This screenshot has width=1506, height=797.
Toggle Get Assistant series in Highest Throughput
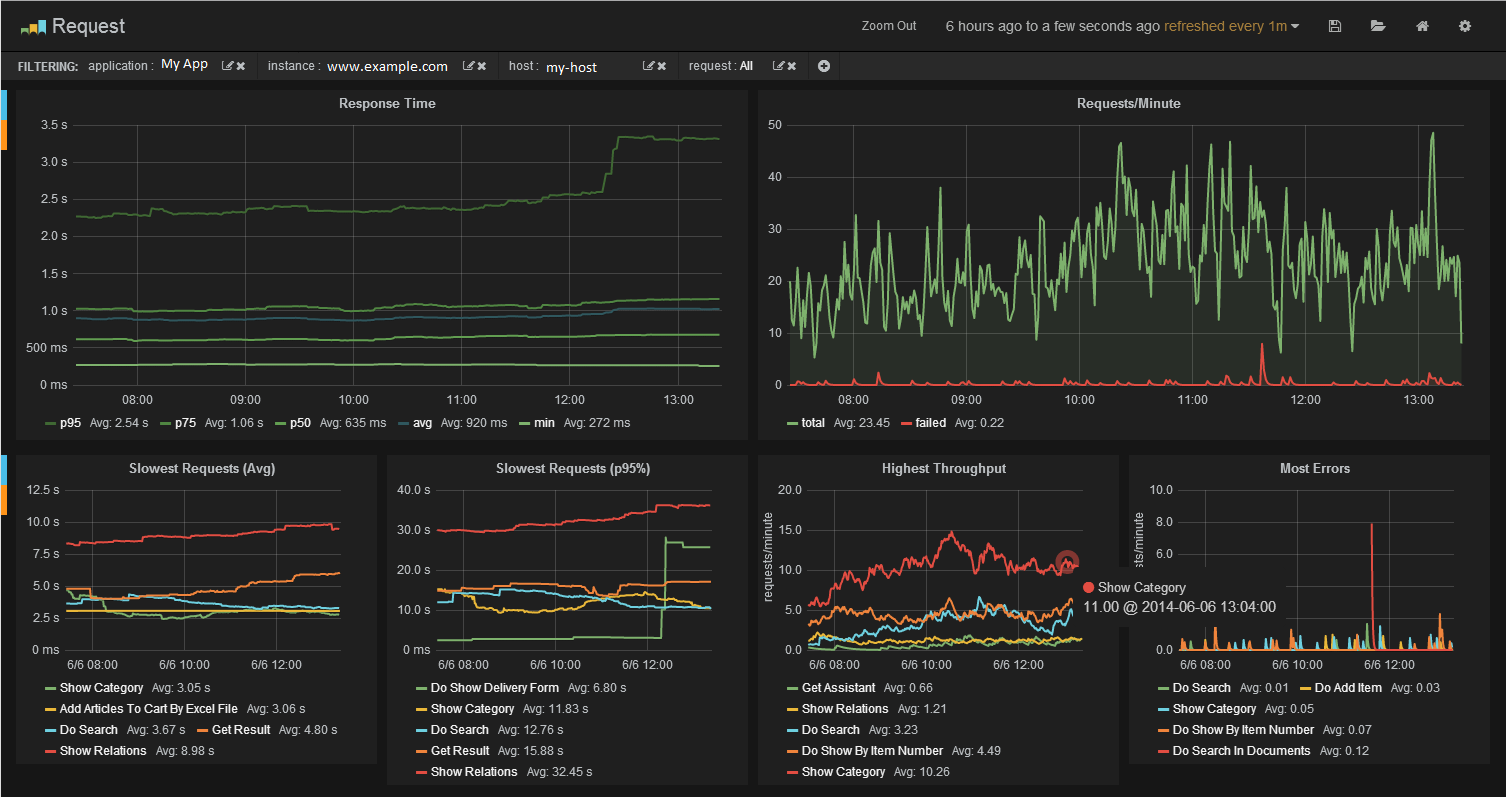coord(839,688)
